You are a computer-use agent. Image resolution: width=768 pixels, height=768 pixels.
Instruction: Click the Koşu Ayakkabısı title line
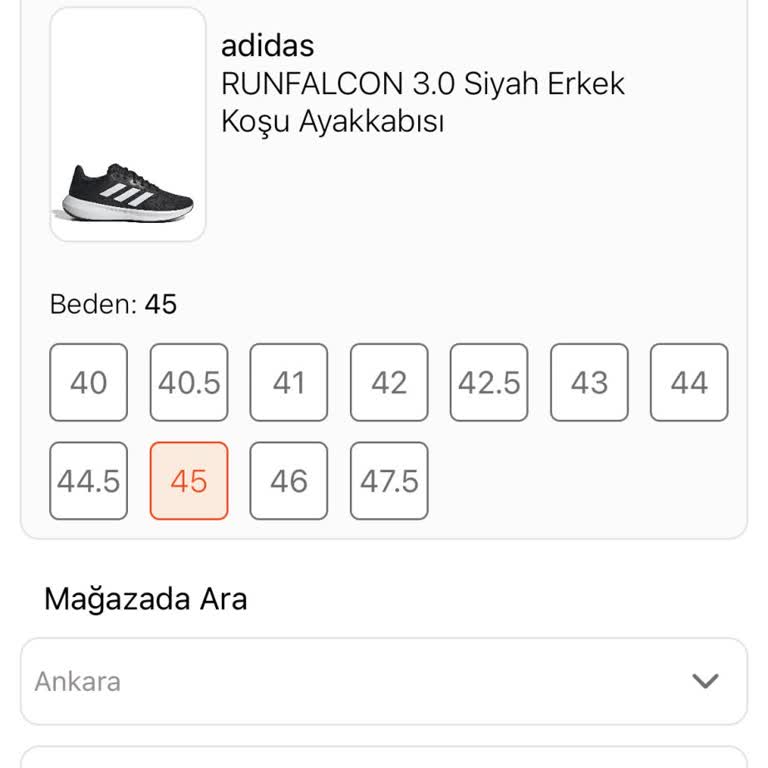(x=332, y=121)
